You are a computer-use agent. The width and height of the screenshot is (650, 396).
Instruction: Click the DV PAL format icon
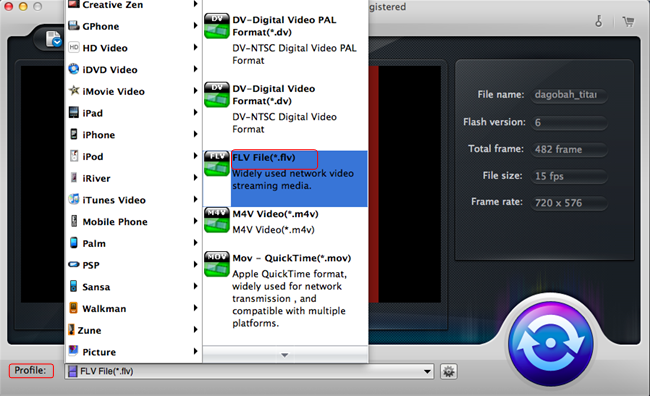click(216, 26)
